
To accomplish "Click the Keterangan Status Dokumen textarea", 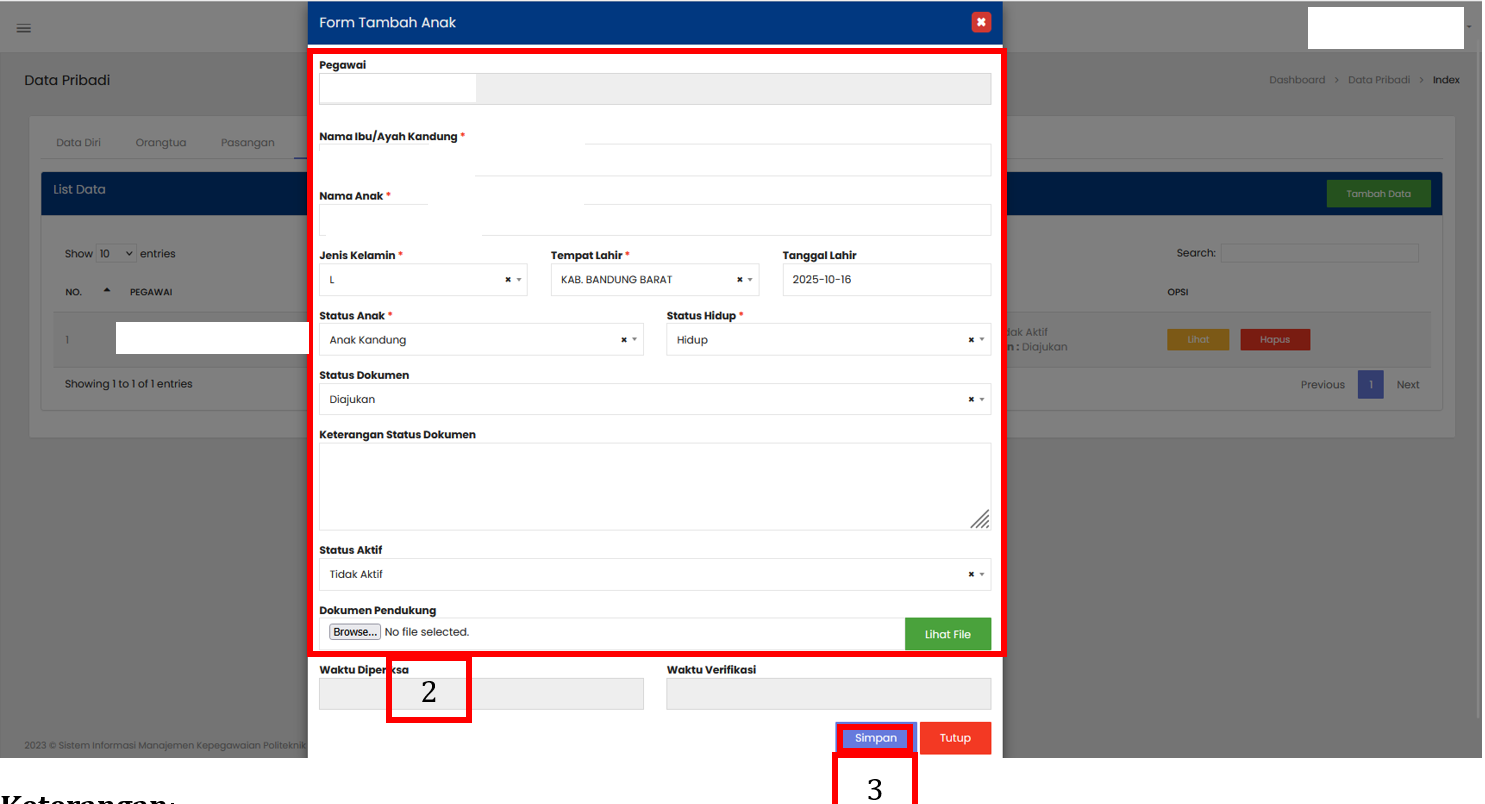I will (x=654, y=486).
